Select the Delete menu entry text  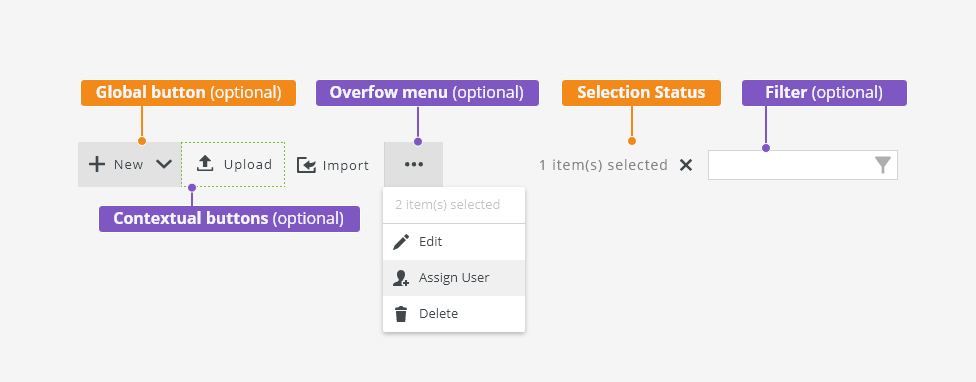pyautogui.click(x=438, y=314)
